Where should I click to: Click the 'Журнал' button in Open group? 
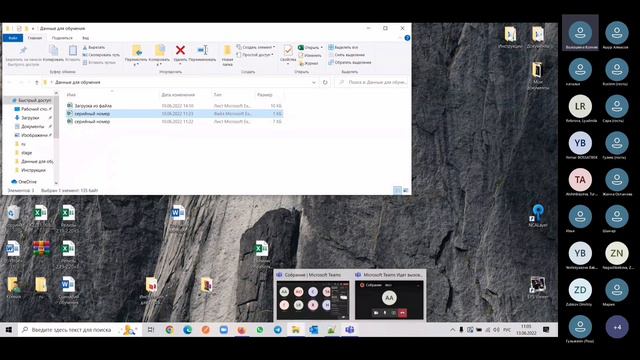pos(309,63)
